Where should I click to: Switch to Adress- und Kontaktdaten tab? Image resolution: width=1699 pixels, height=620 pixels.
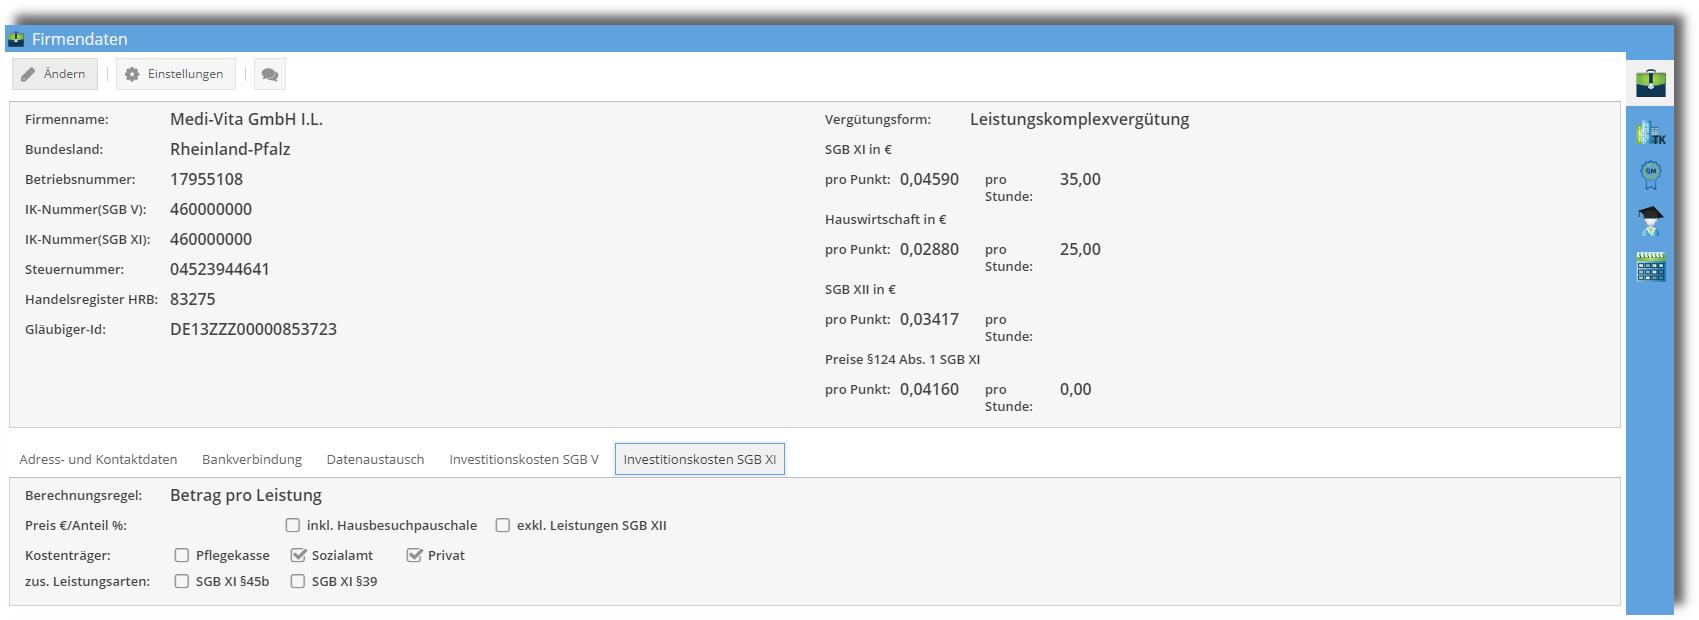tap(98, 459)
